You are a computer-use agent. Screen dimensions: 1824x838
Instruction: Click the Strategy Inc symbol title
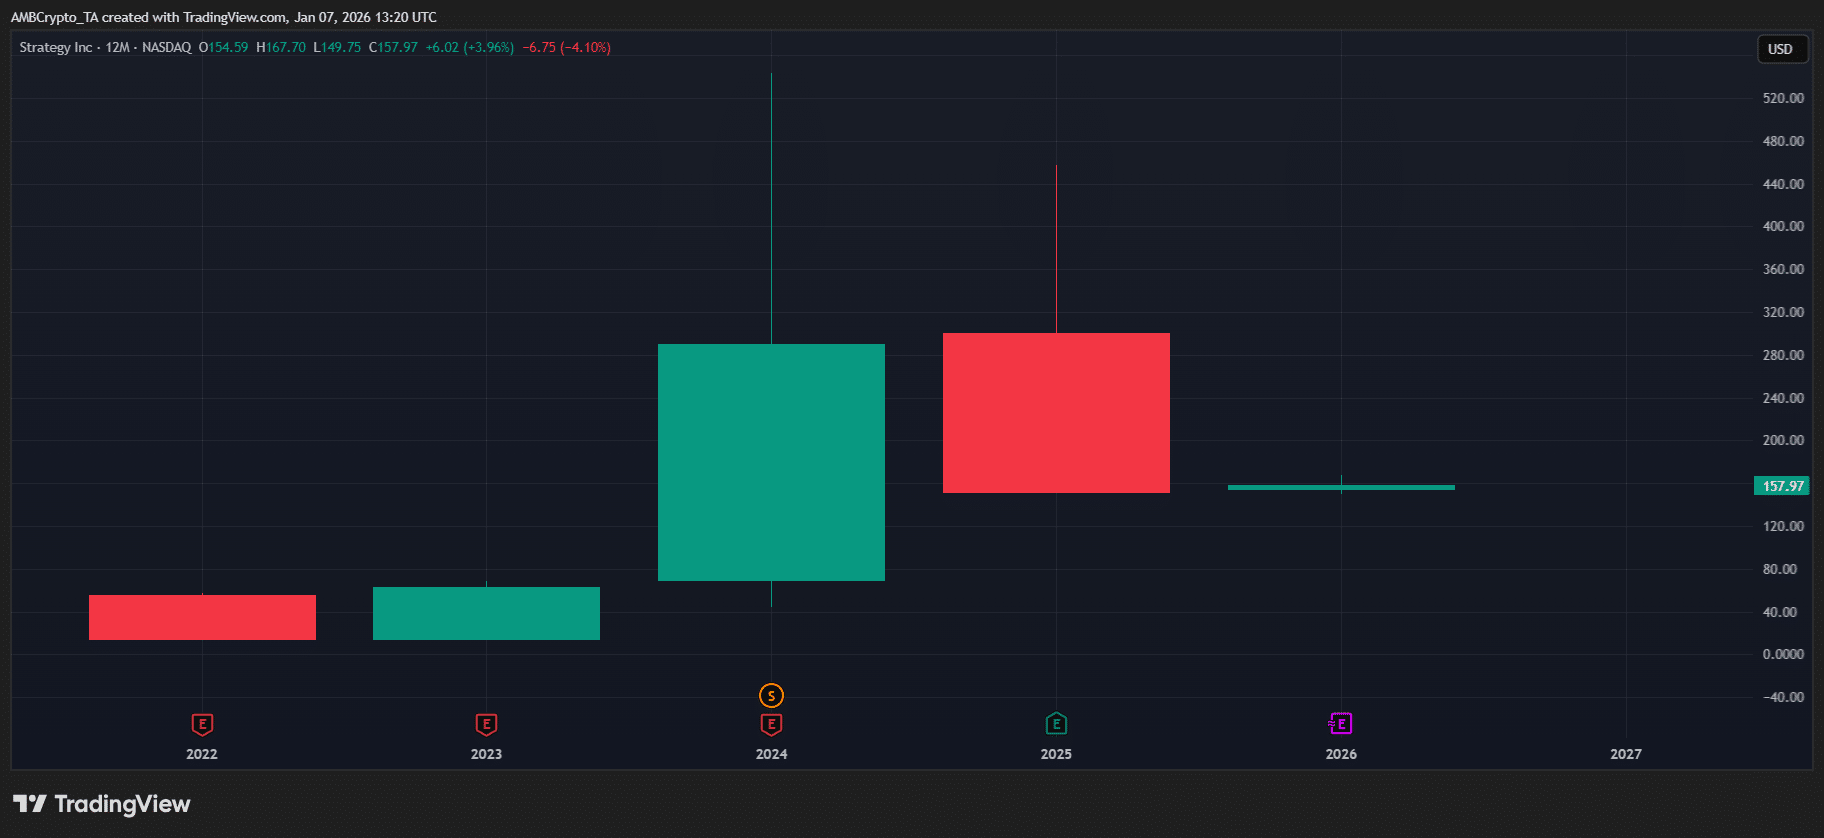point(56,47)
